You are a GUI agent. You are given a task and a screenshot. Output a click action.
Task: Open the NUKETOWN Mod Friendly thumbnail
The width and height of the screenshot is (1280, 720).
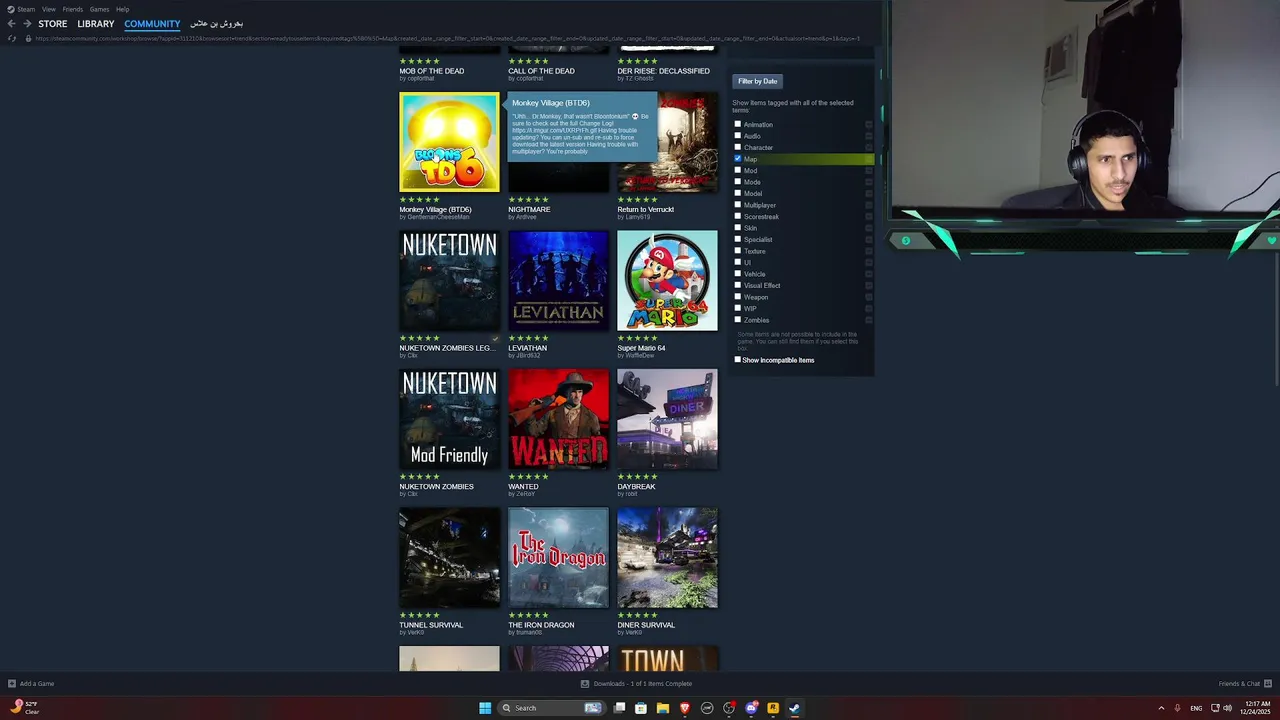[449, 419]
